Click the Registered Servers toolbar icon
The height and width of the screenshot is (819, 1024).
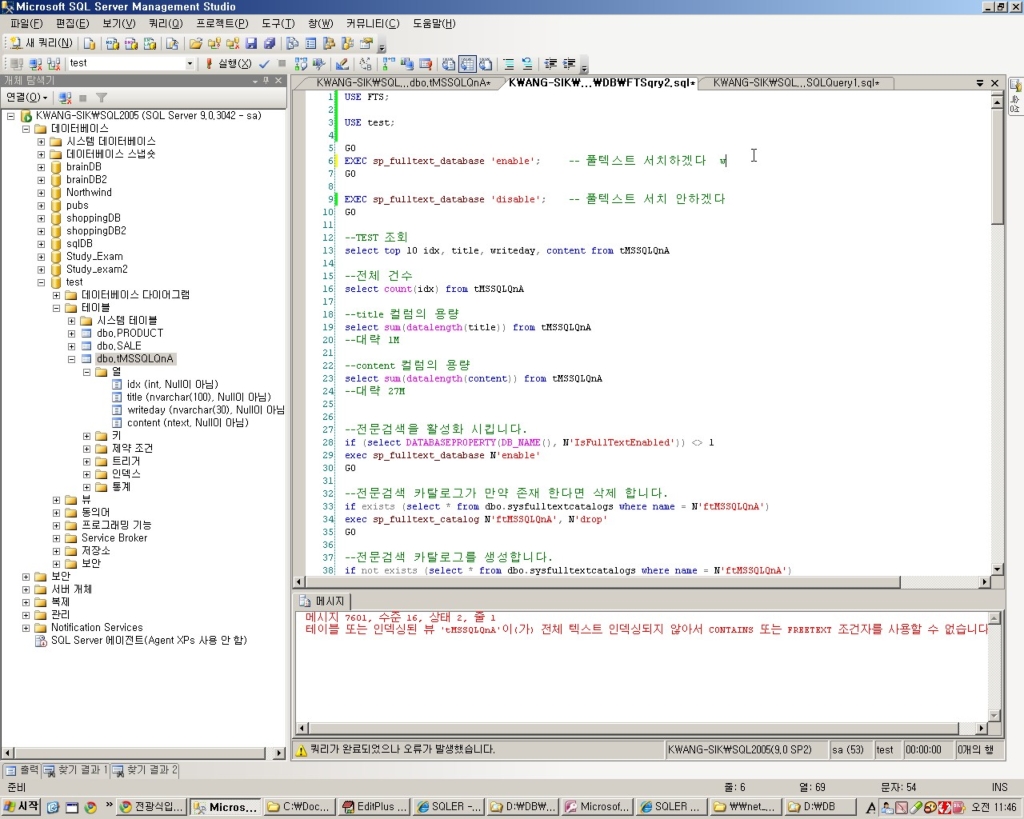292,43
